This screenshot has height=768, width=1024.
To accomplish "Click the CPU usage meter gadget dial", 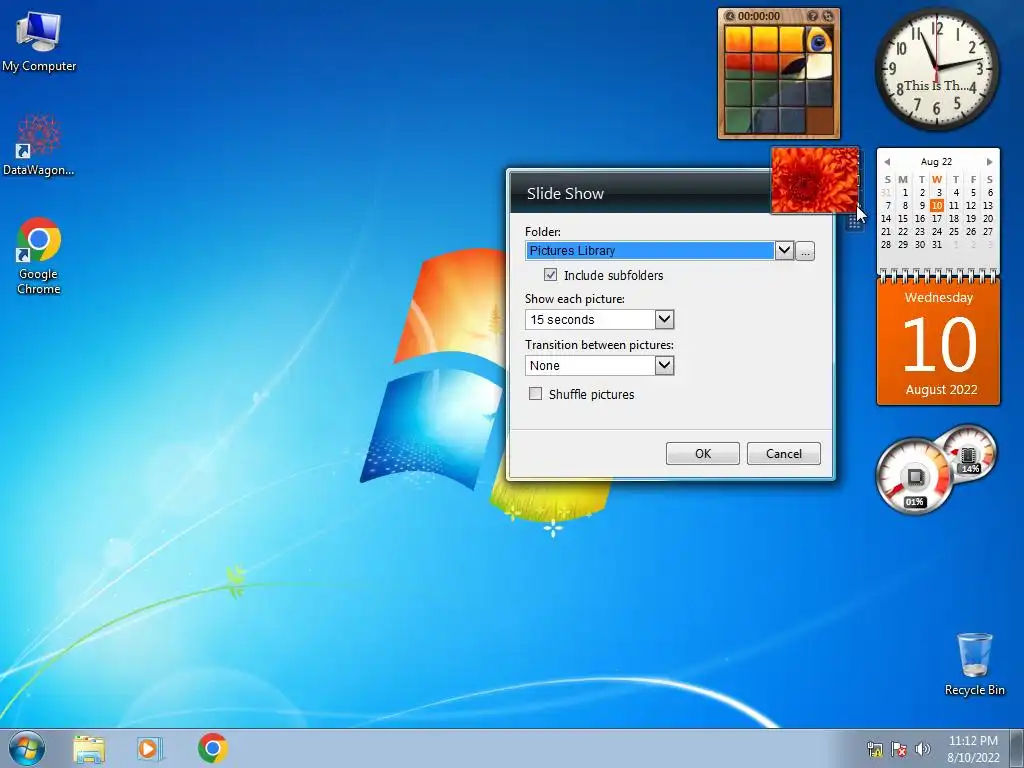I will (914, 477).
